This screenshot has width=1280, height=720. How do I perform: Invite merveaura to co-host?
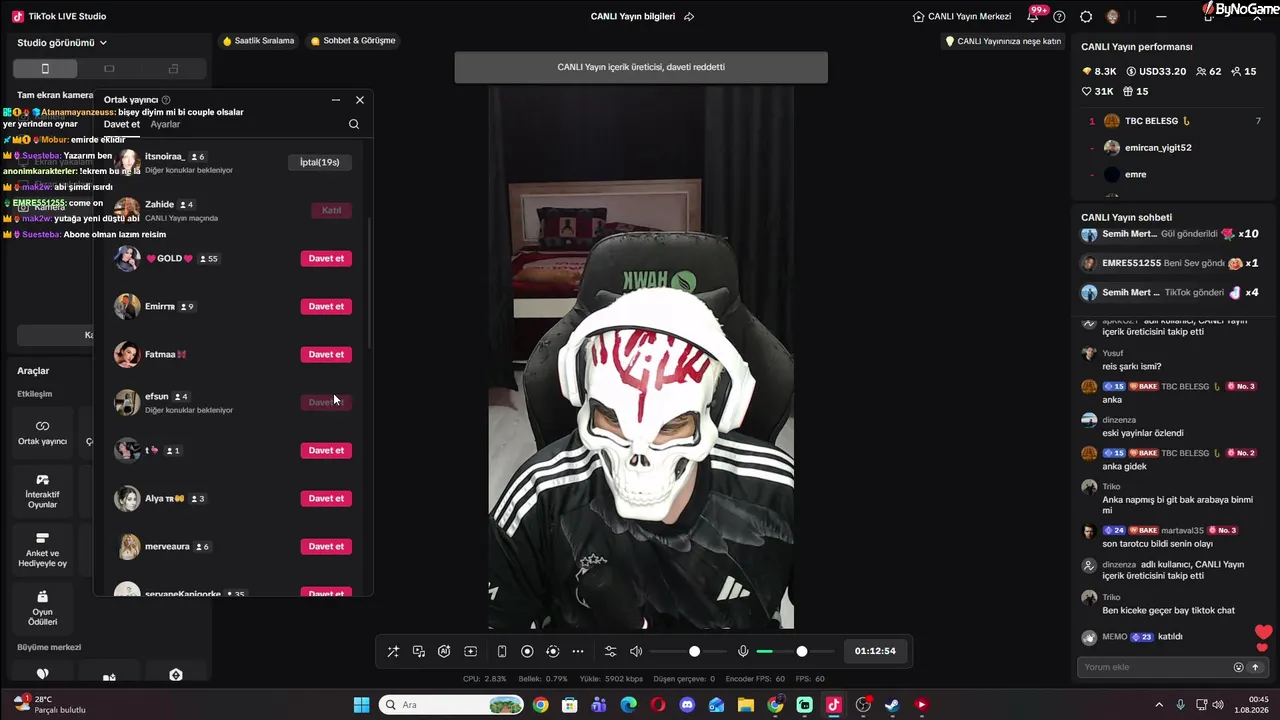326,546
